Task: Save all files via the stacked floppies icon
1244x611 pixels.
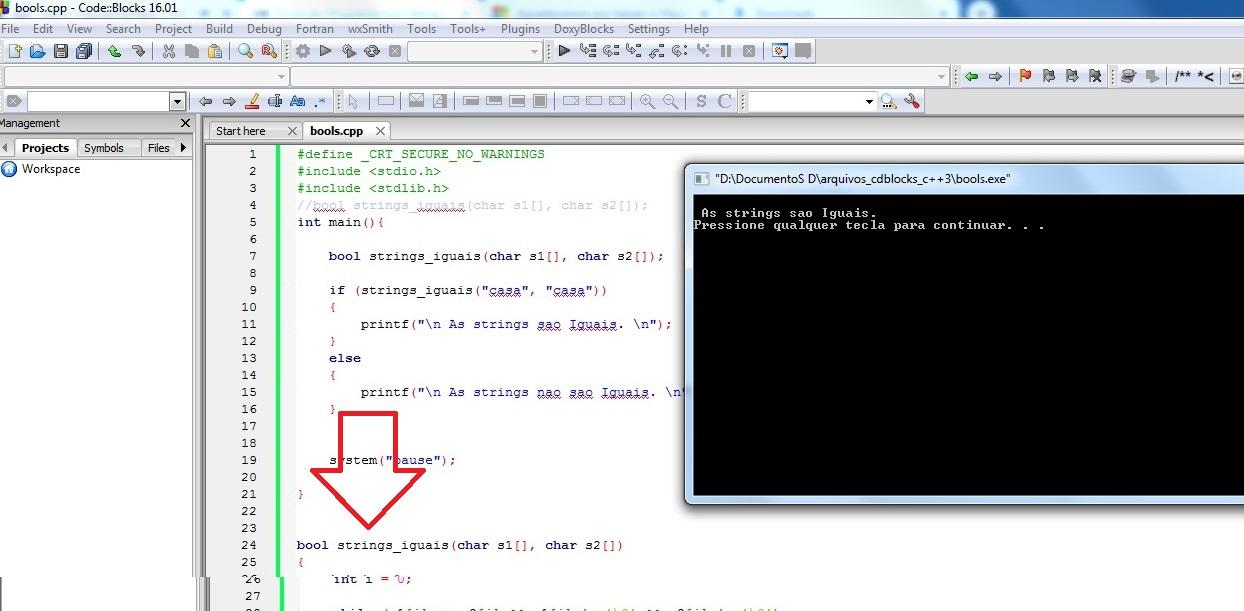Action: 84,51
